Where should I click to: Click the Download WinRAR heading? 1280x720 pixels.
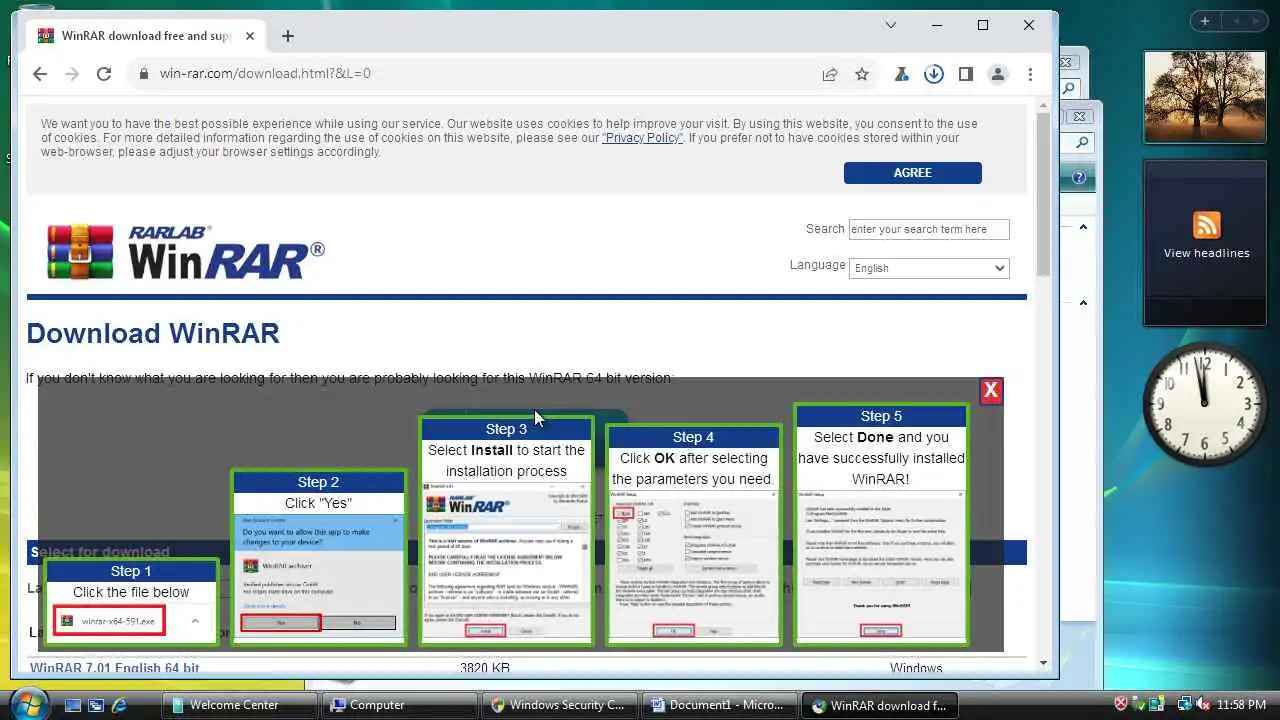pyautogui.click(x=153, y=334)
